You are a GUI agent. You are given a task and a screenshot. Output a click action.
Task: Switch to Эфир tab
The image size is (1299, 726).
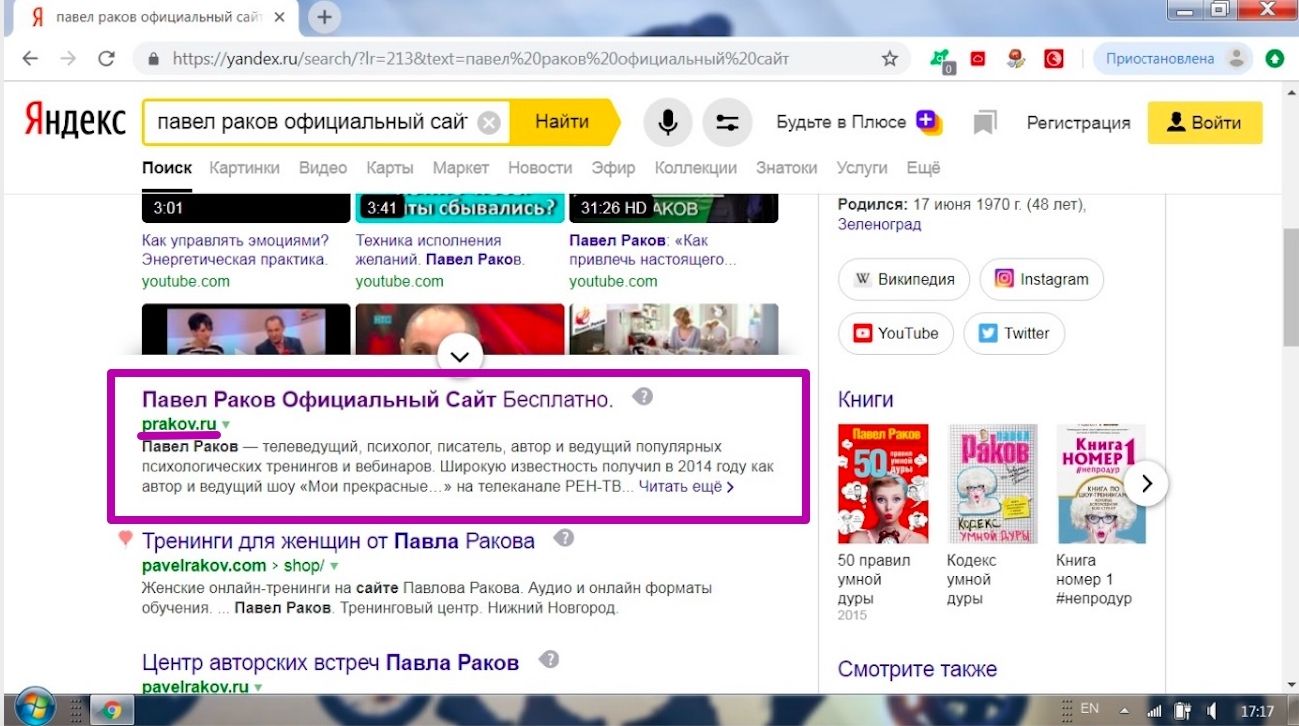pyautogui.click(x=614, y=168)
